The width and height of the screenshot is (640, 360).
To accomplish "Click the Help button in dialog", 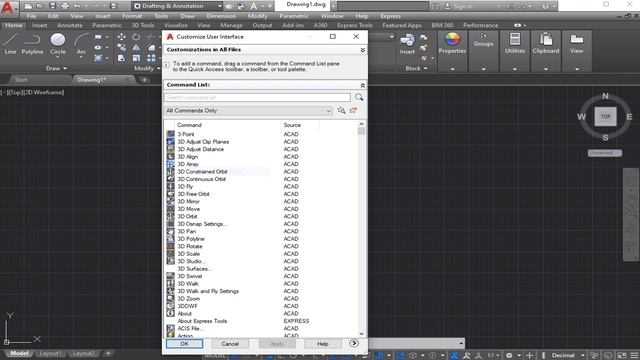I will (322, 344).
